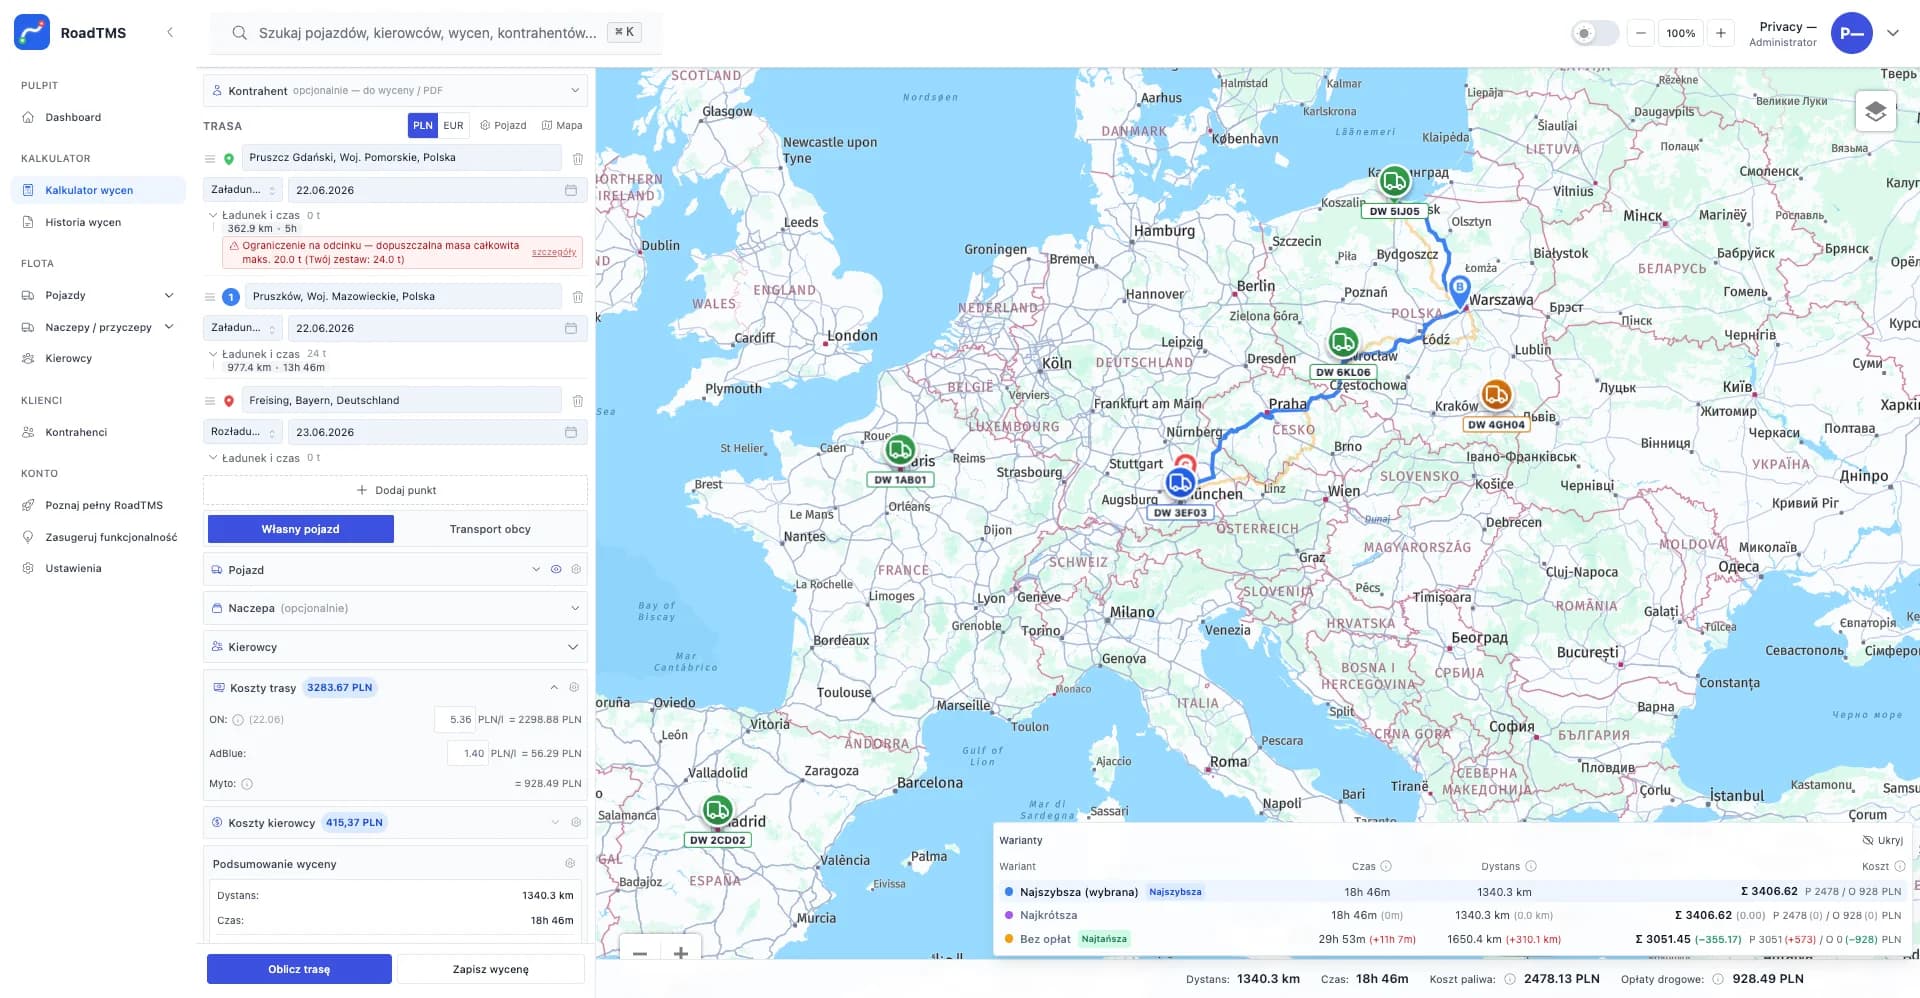Increase zoom with the top-bar plus
This screenshot has width=1920, height=998.
click(x=1721, y=33)
